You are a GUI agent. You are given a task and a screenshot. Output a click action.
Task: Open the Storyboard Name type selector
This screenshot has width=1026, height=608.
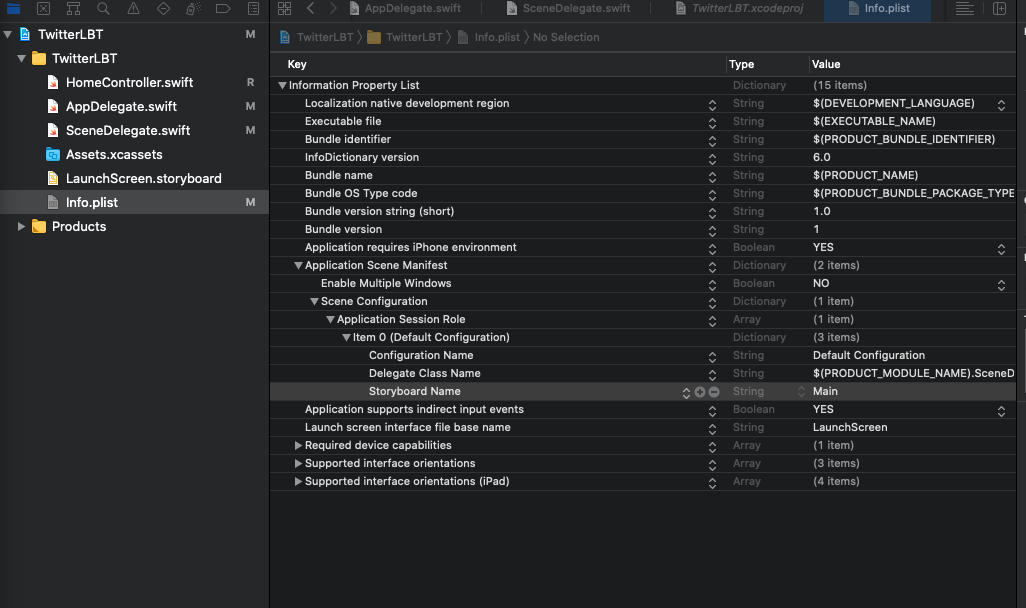(x=801, y=392)
